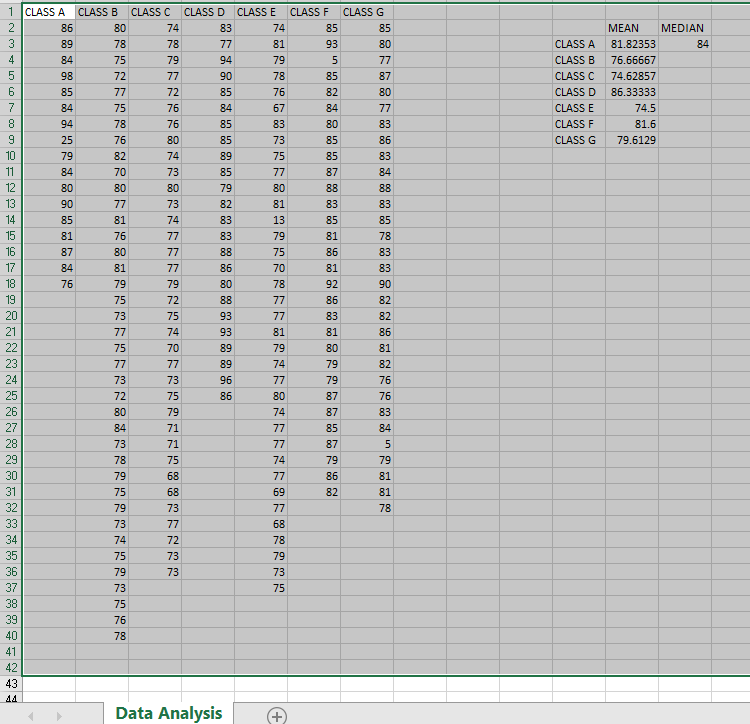Select the value 5 in Class F

pyautogui.click(x=314, y=60)
